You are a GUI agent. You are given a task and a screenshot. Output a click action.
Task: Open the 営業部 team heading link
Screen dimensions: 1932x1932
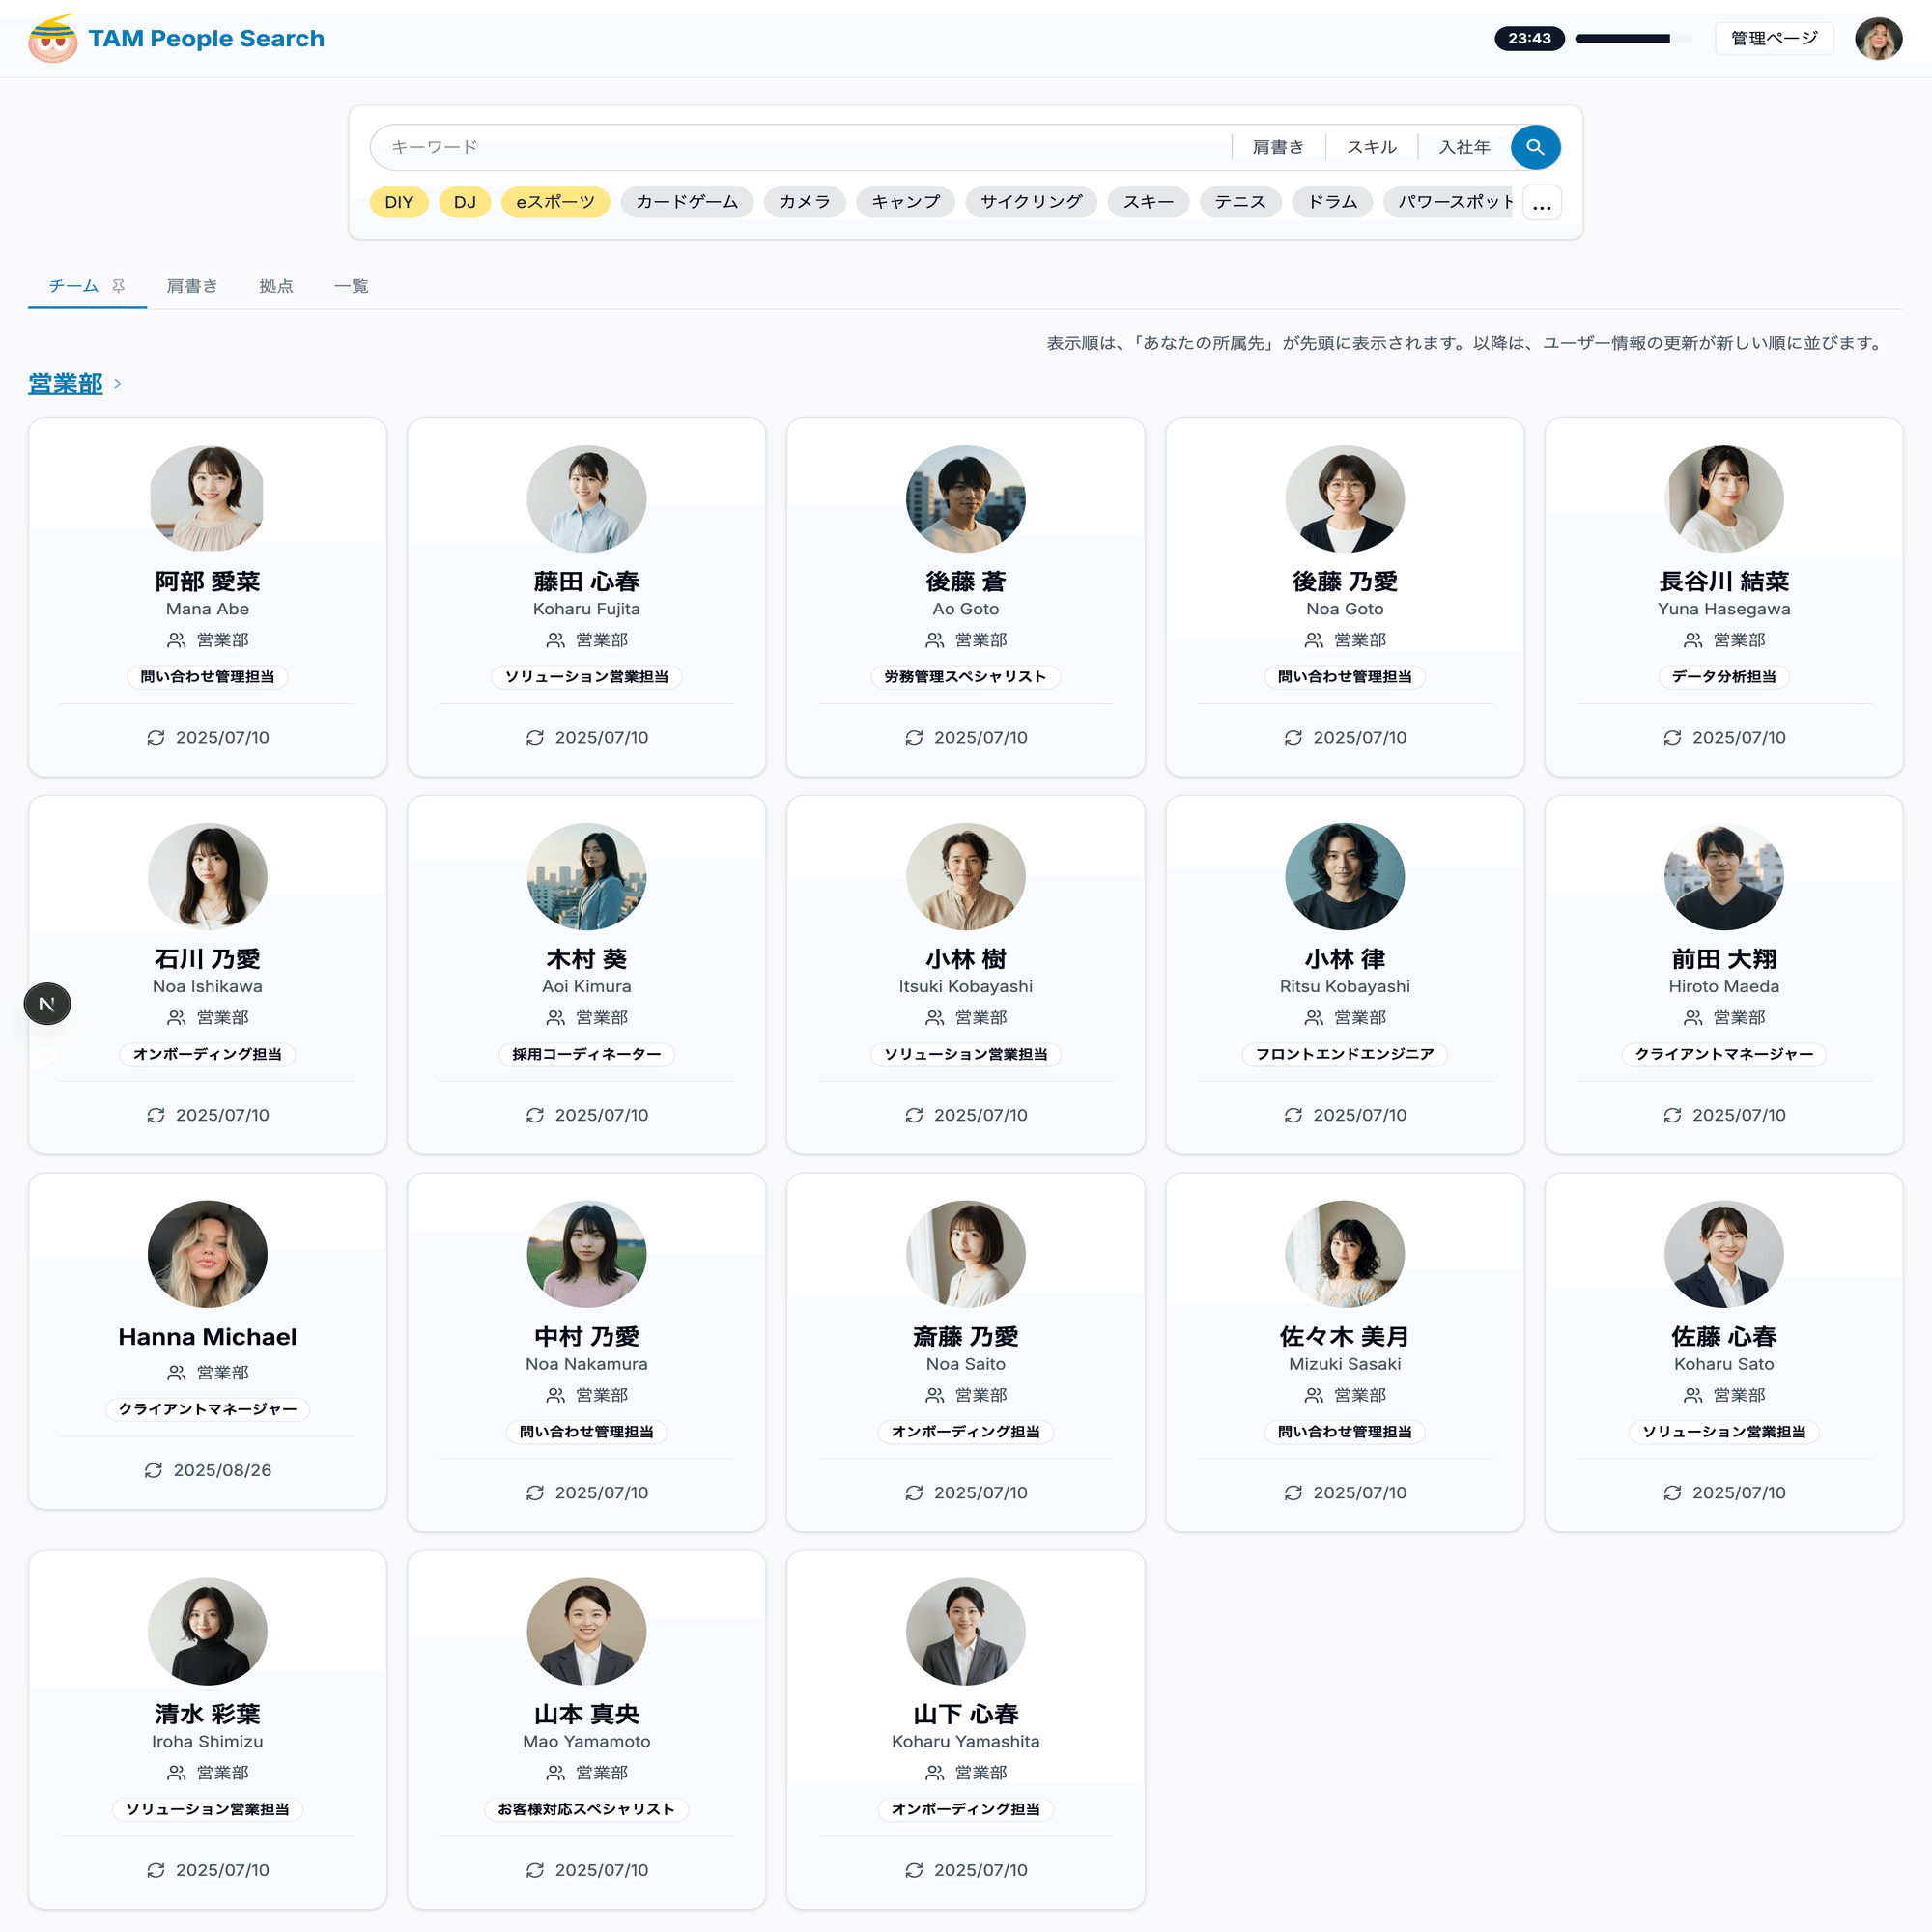click(x=65, y=384)
